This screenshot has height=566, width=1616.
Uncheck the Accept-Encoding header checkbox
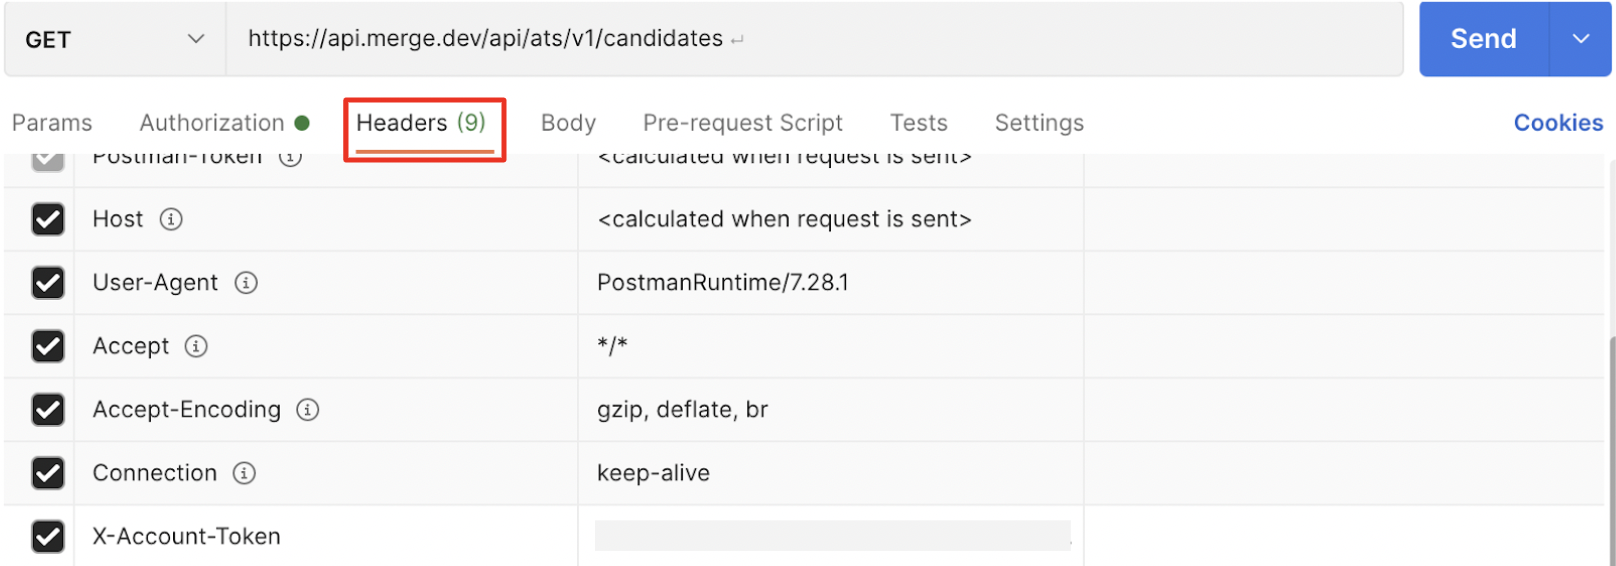tap(48, 410)
